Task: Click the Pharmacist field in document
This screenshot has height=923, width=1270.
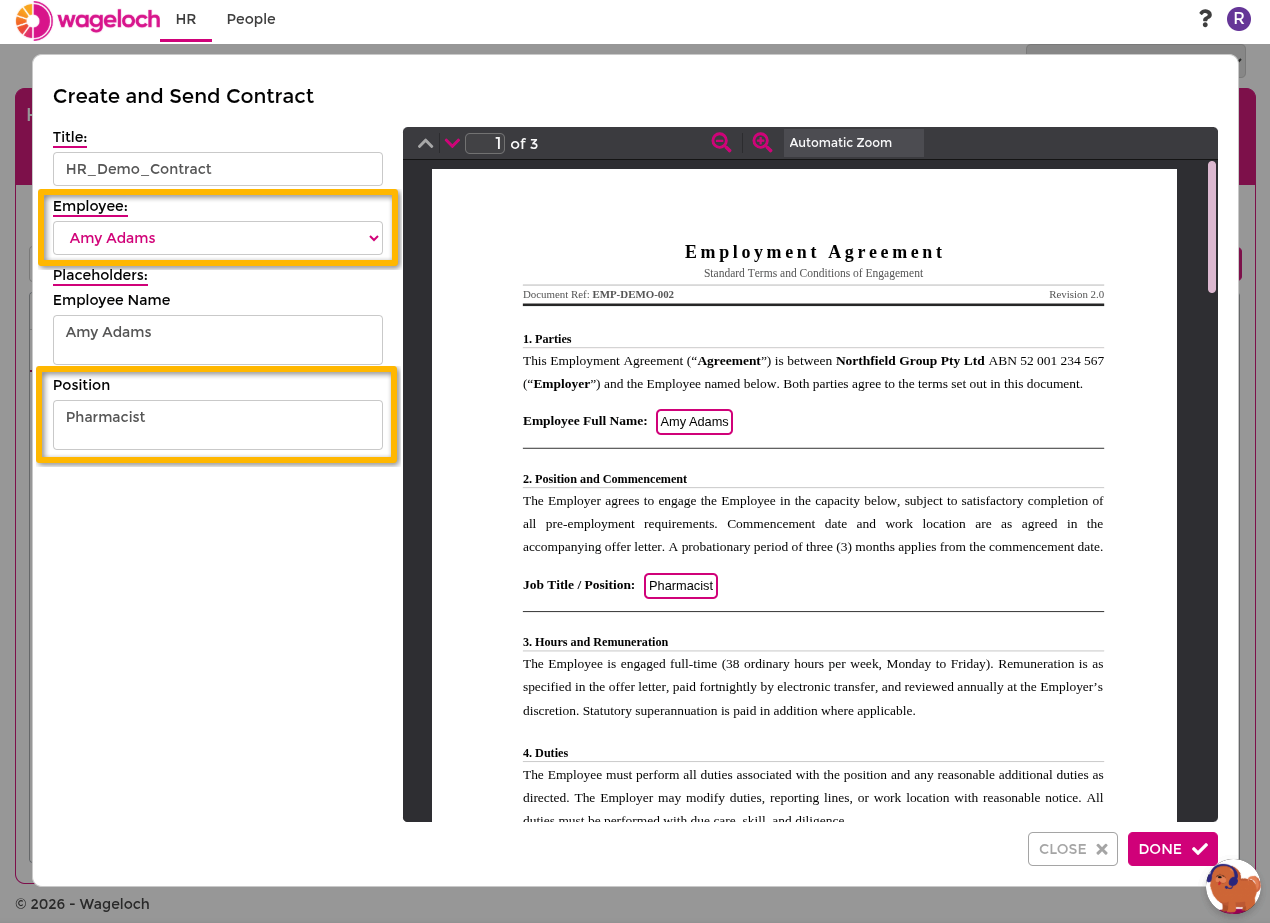Action: pos(681,586)
